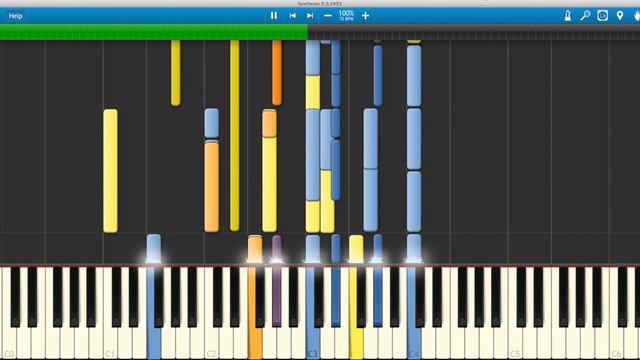The height and width of the screenshot is (360, 640).
Task: Pause the song playback
Action: pyautogui.click(x=274, y=16)
